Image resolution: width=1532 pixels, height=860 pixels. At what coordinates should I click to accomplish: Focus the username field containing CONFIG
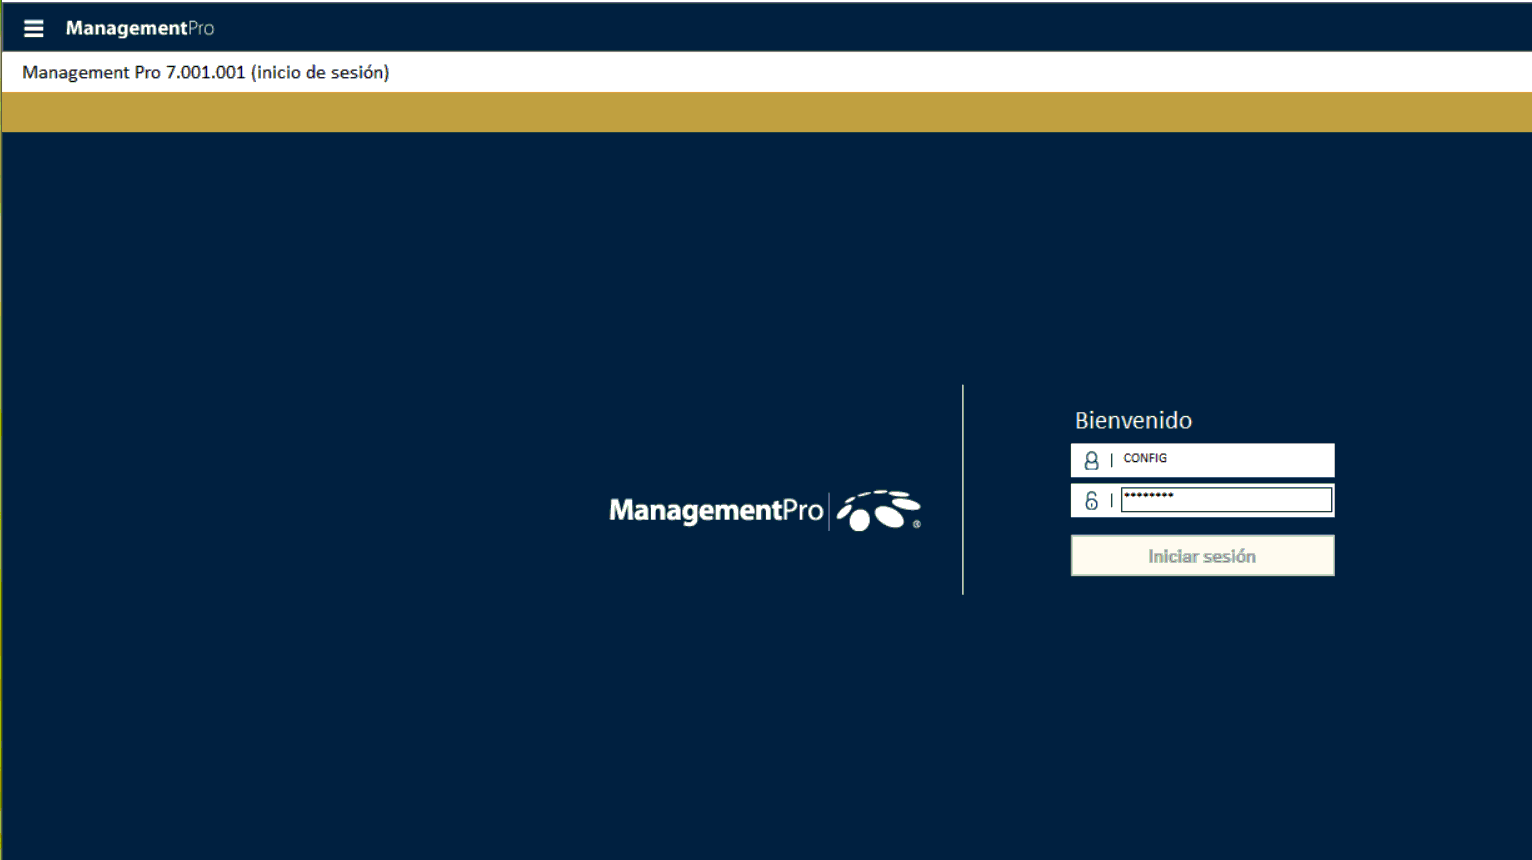pos(1225,459)
